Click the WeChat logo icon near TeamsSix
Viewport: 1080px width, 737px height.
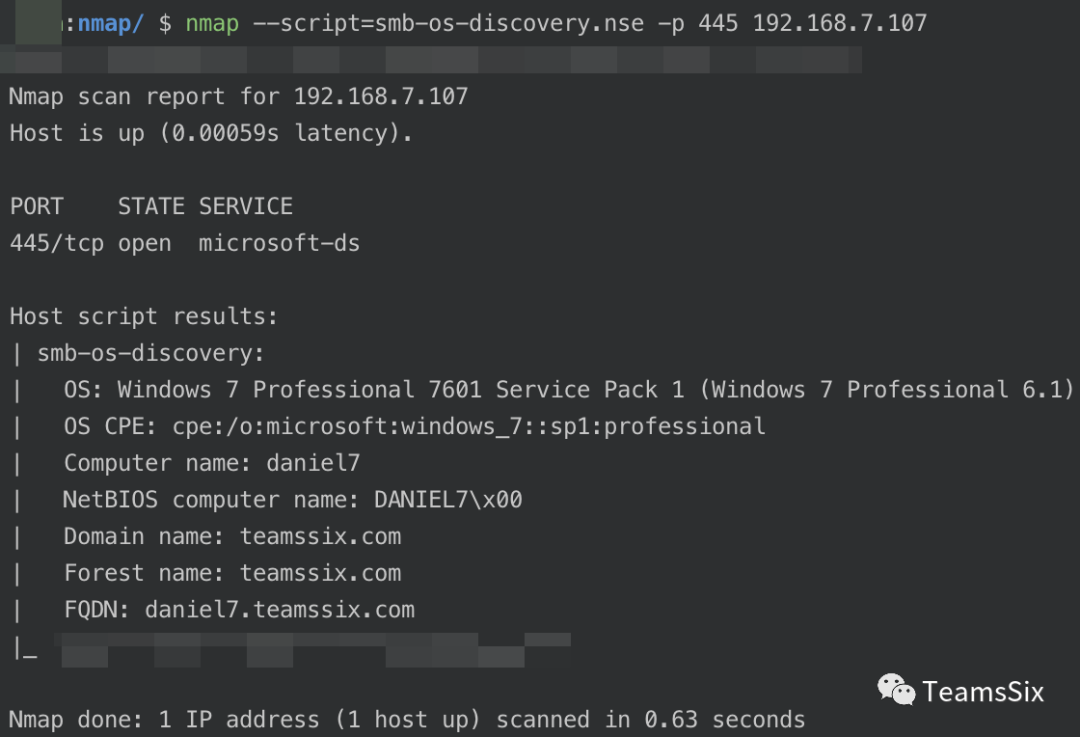(x=895, y=689)
